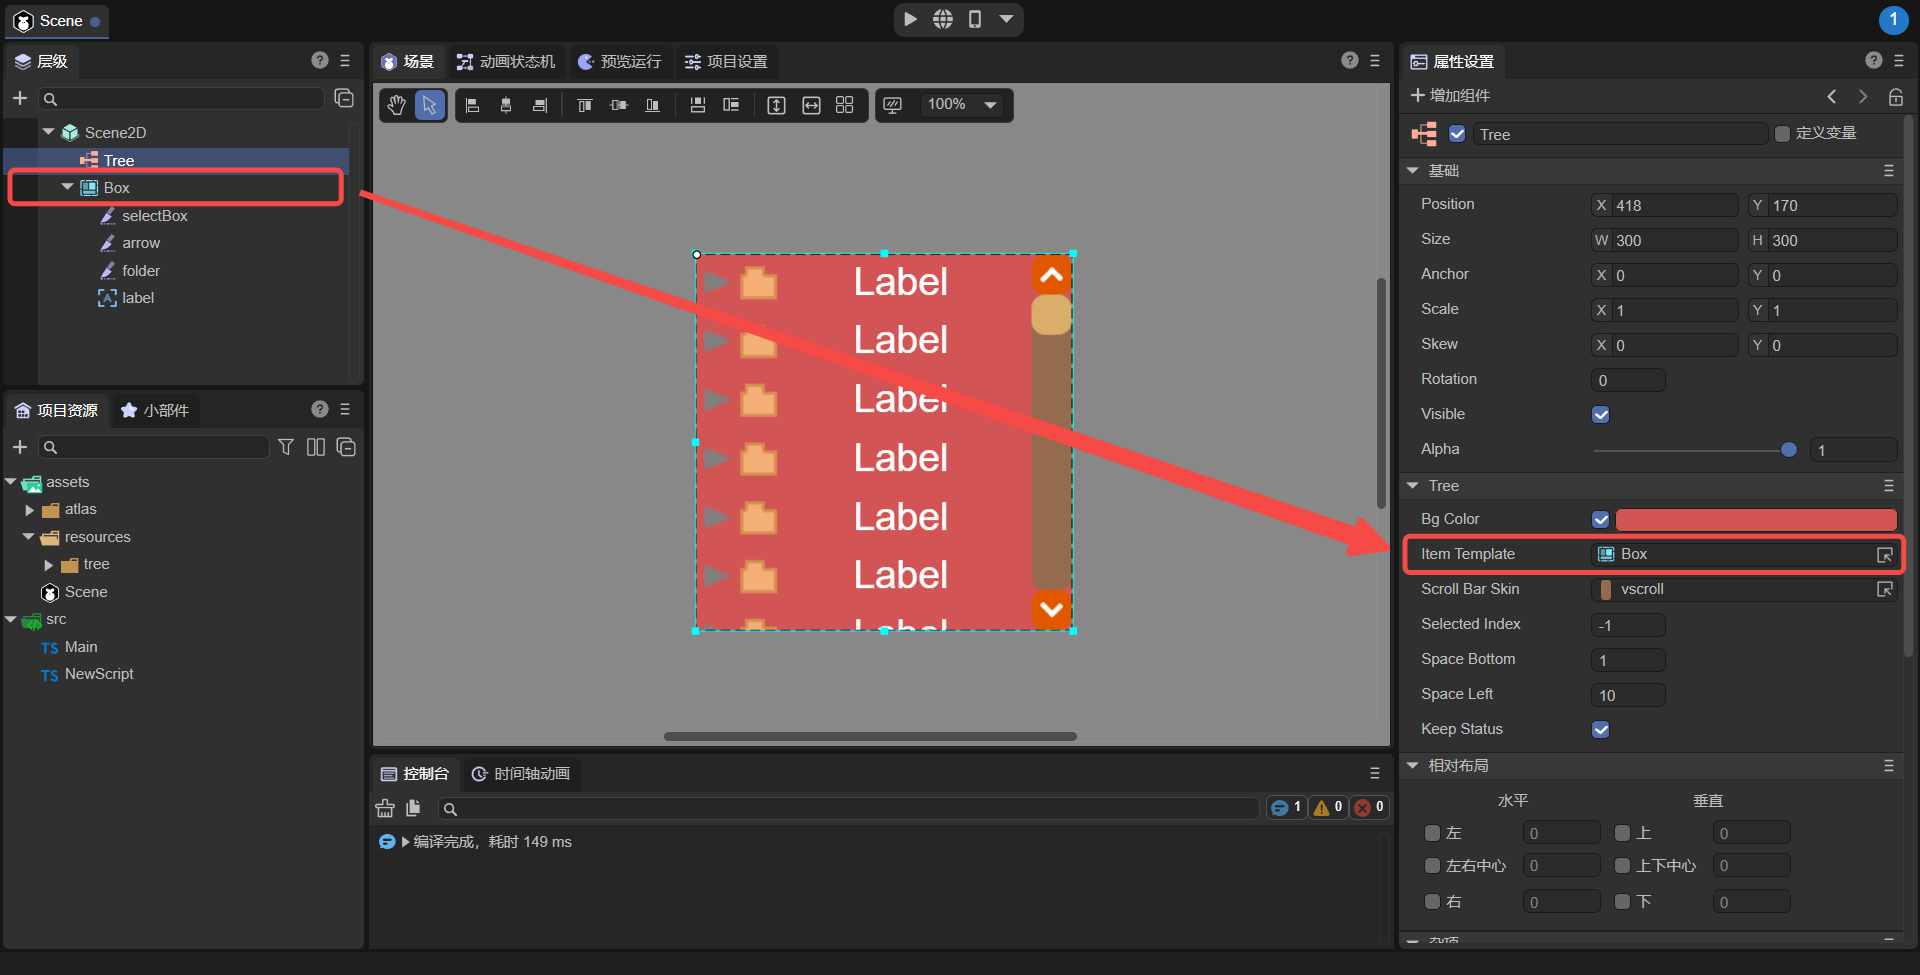
Task: Expand the atlas folder
Action: (30, 510)
